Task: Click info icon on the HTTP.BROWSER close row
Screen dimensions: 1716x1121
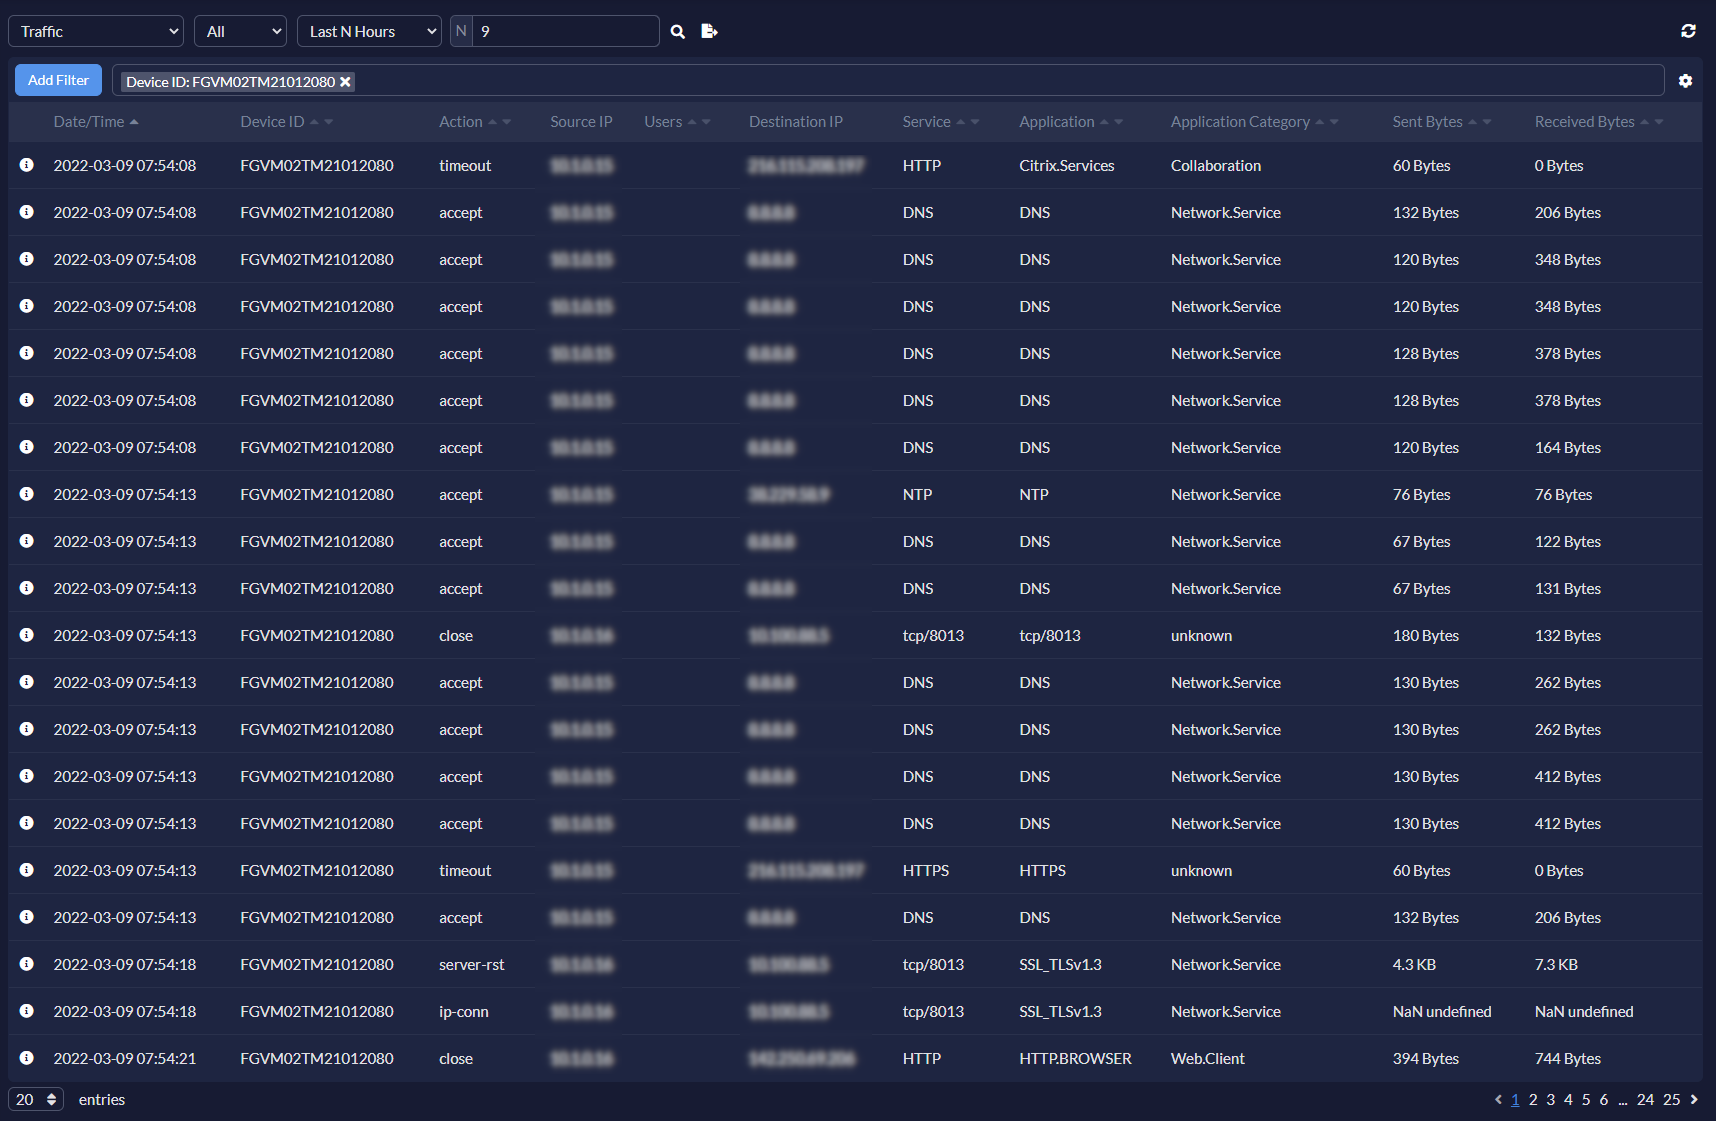Action: (x=27, y=1058)
